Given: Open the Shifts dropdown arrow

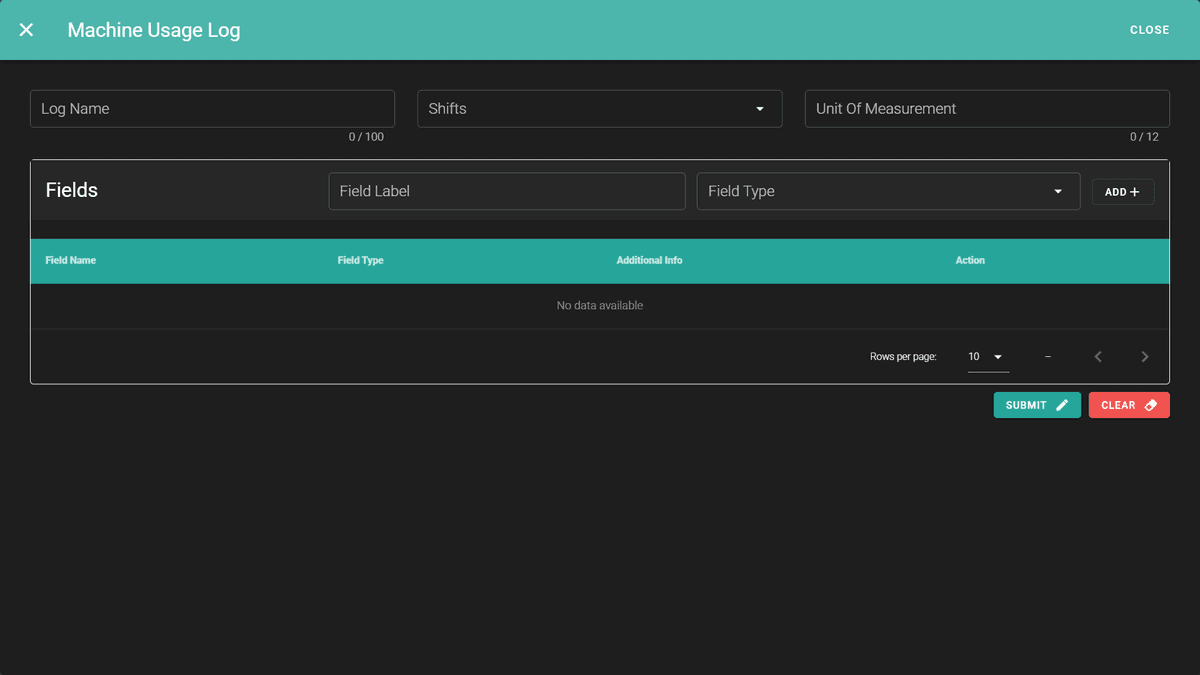Looking at the screenshot, I should pyautogui.click(x=760, y=109).
